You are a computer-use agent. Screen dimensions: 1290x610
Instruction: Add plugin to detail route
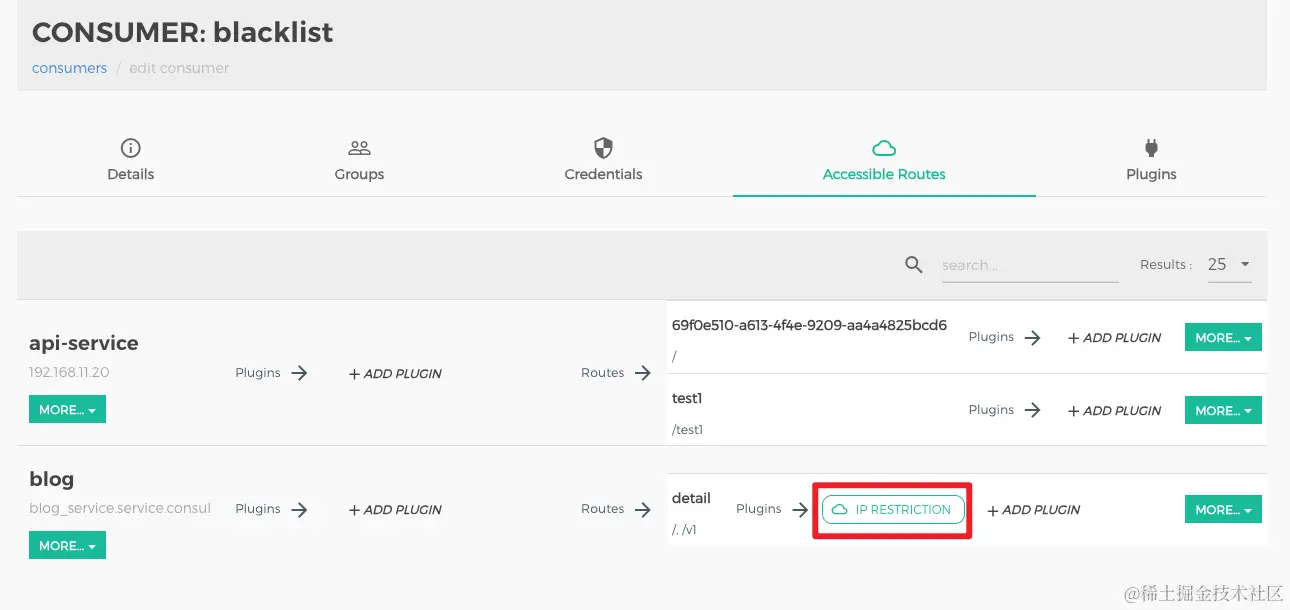(1034, 510)
